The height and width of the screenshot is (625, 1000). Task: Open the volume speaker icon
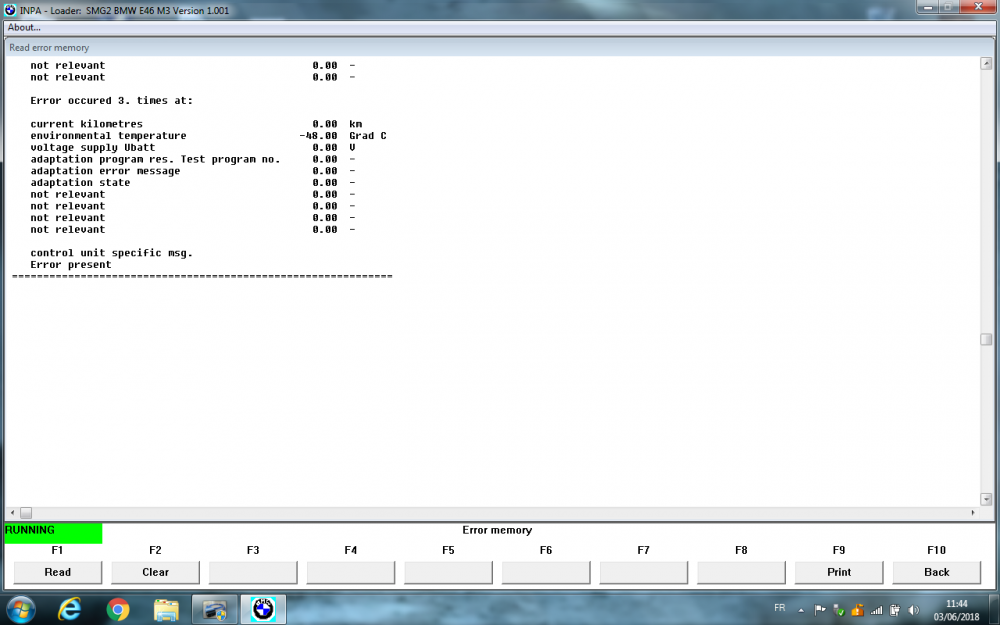(913, 610)
